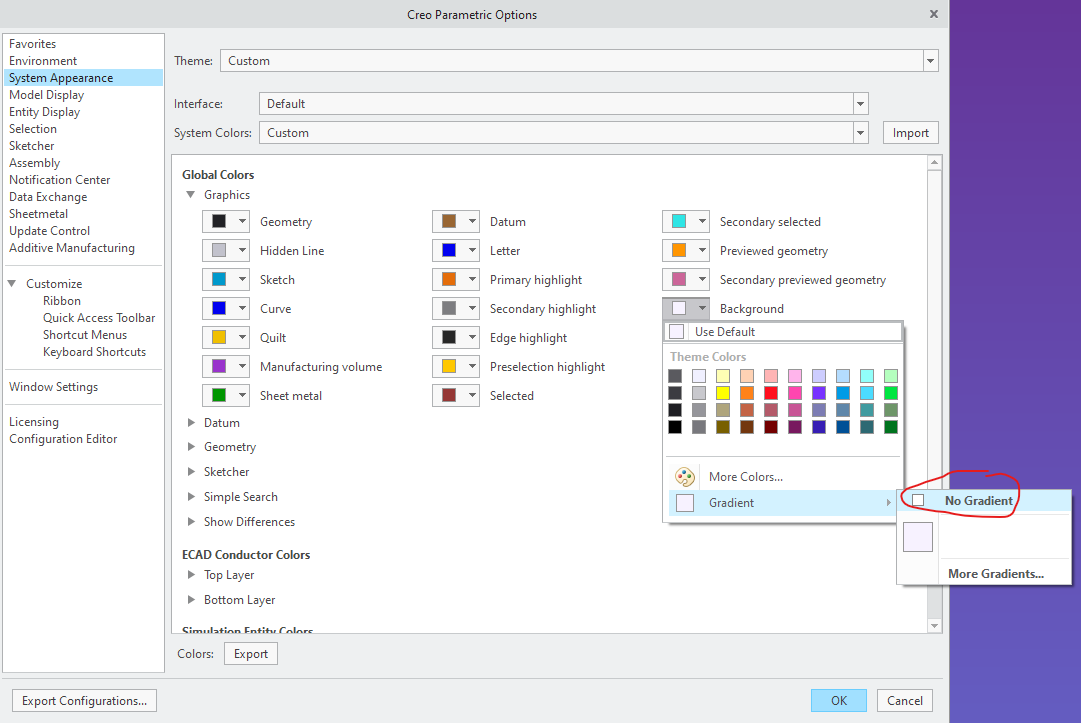Click the Import button
Screen dimensions: 1081x723
(x=910, y=131)
